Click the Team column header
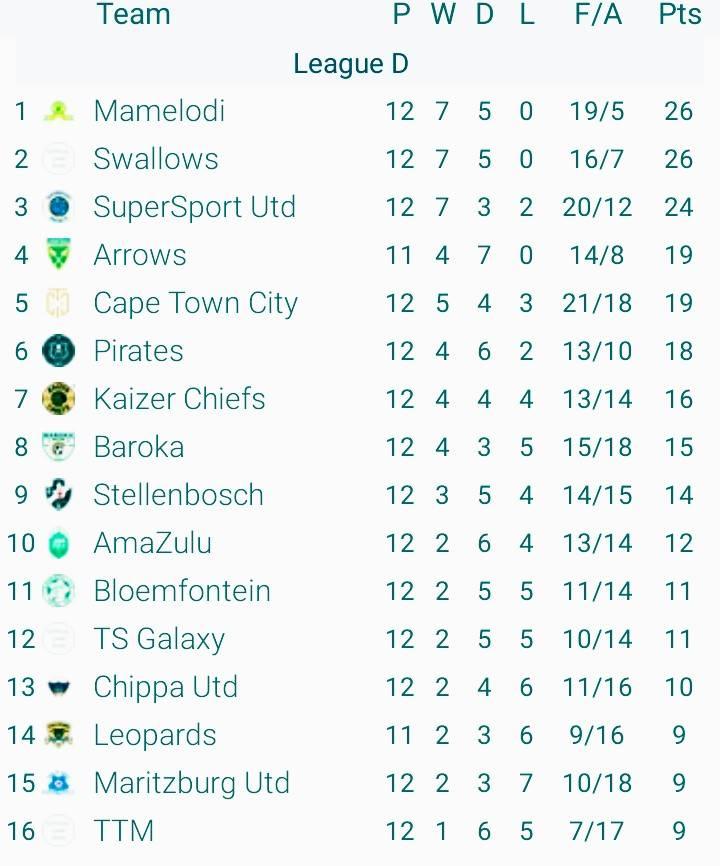 click(133, 14)
